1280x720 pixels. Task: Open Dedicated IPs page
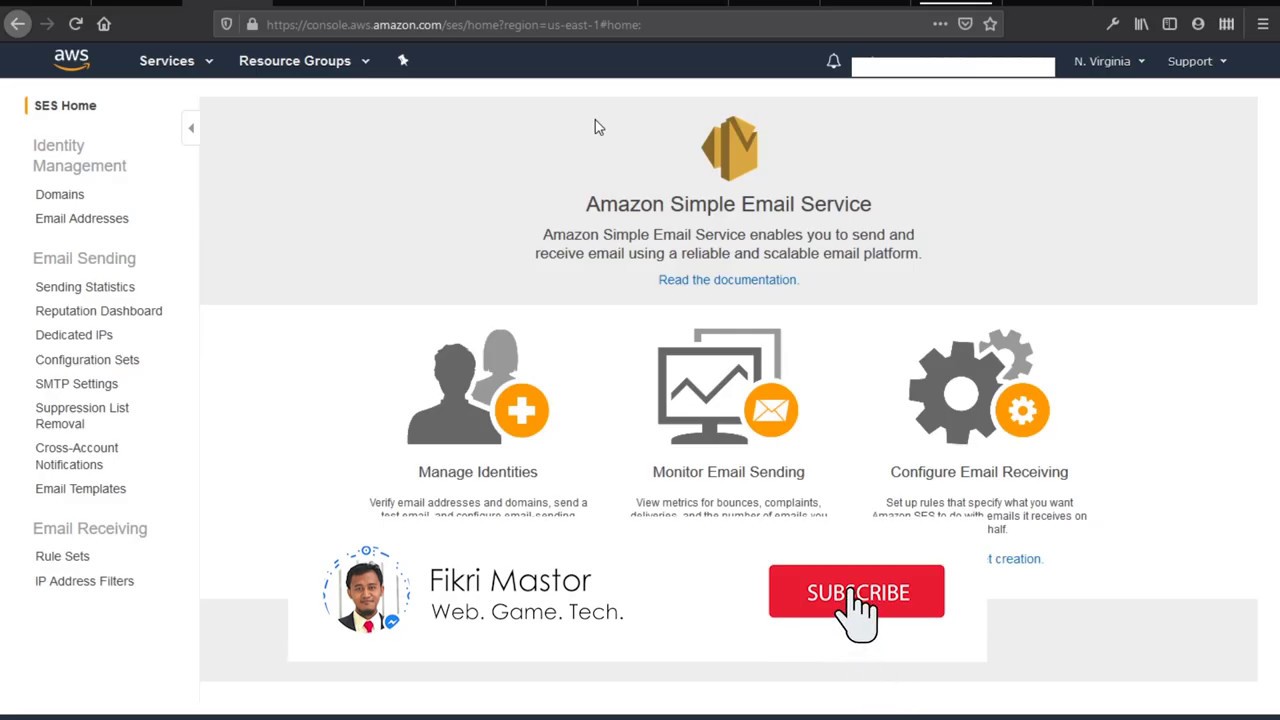(74, 335)
